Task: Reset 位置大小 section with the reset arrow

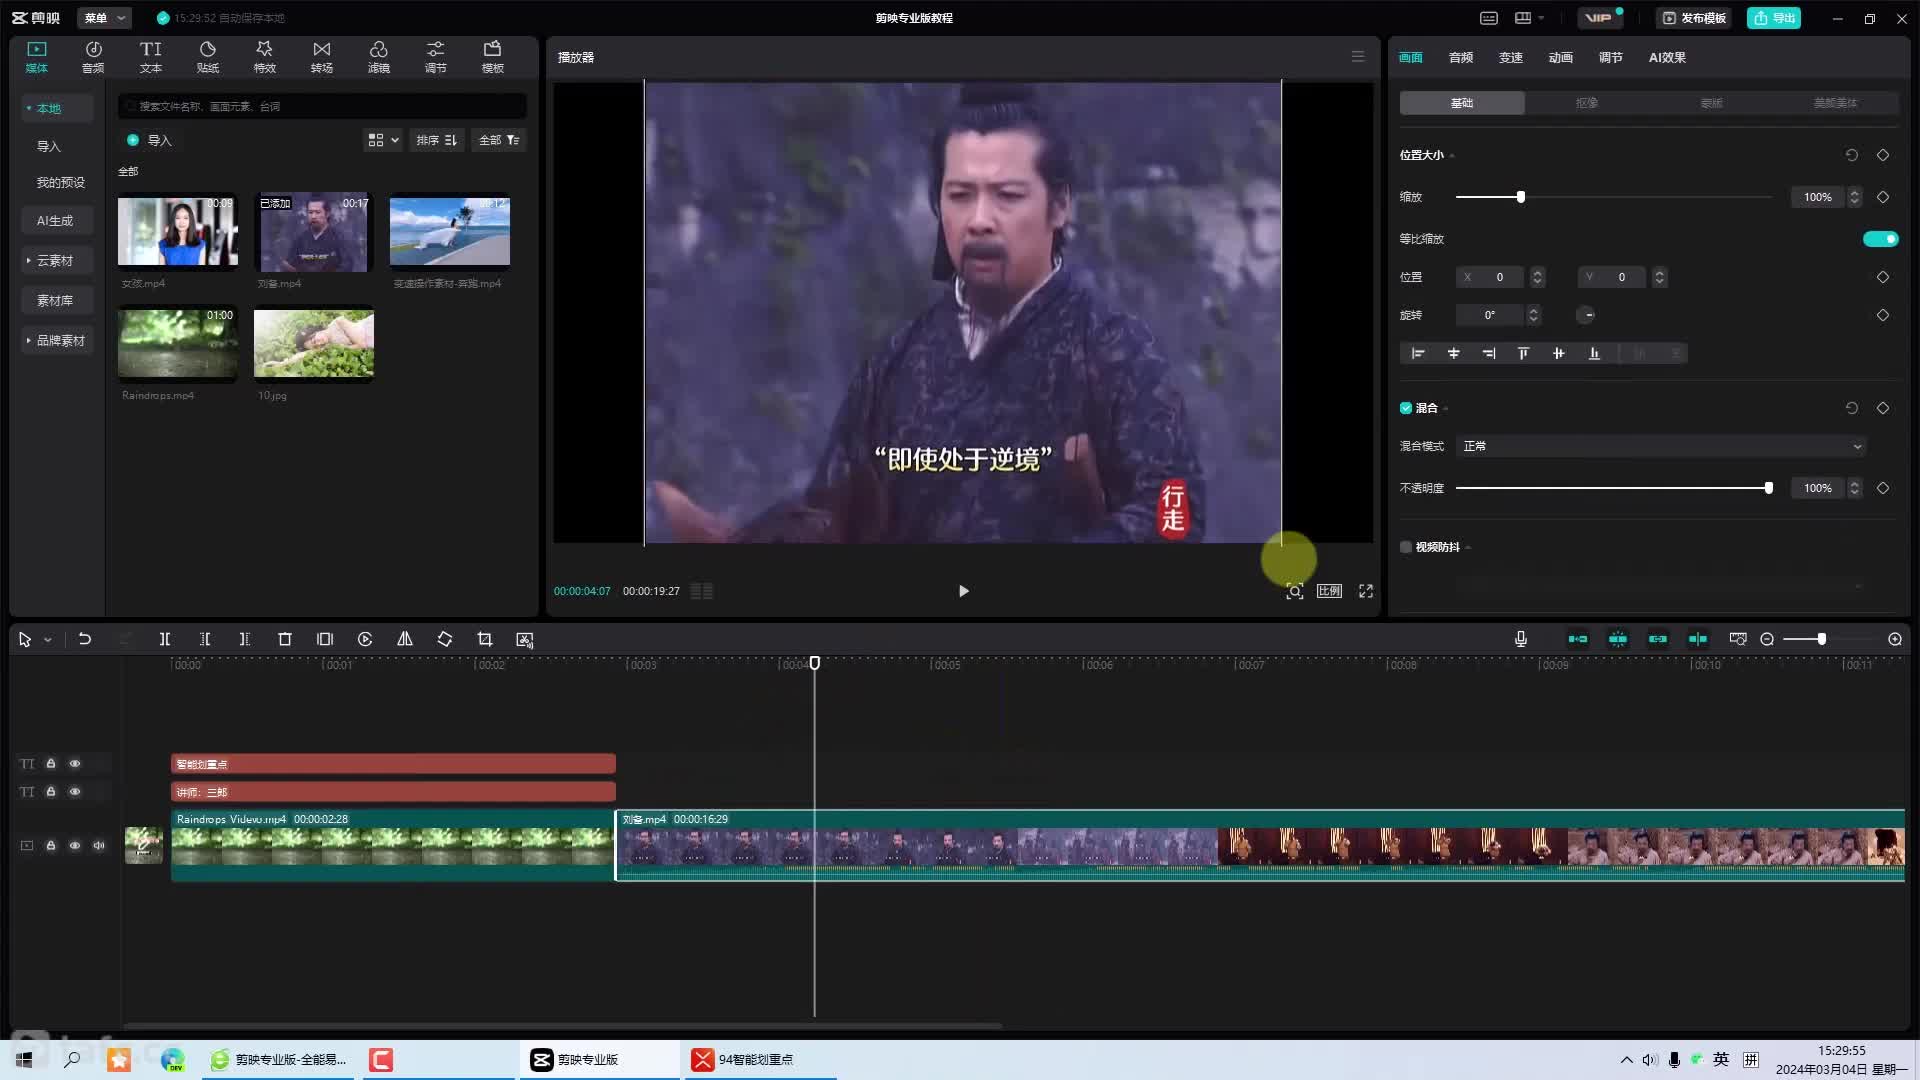Action: pos(1852,155)
